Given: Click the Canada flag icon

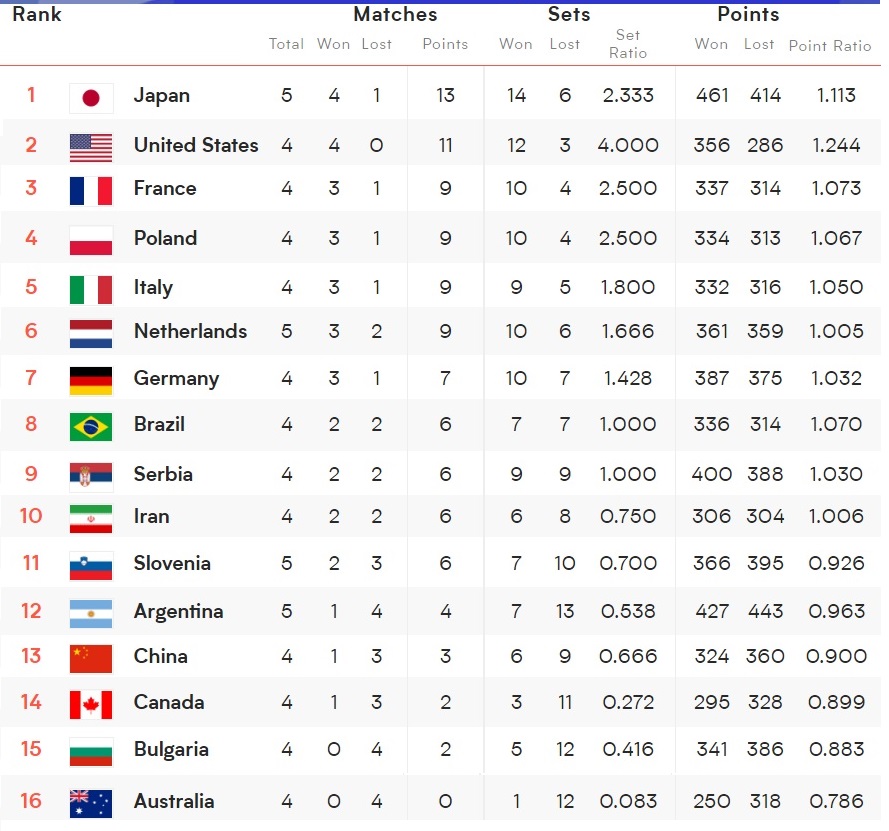Looking at the screenshot, I should click(91, 704).
